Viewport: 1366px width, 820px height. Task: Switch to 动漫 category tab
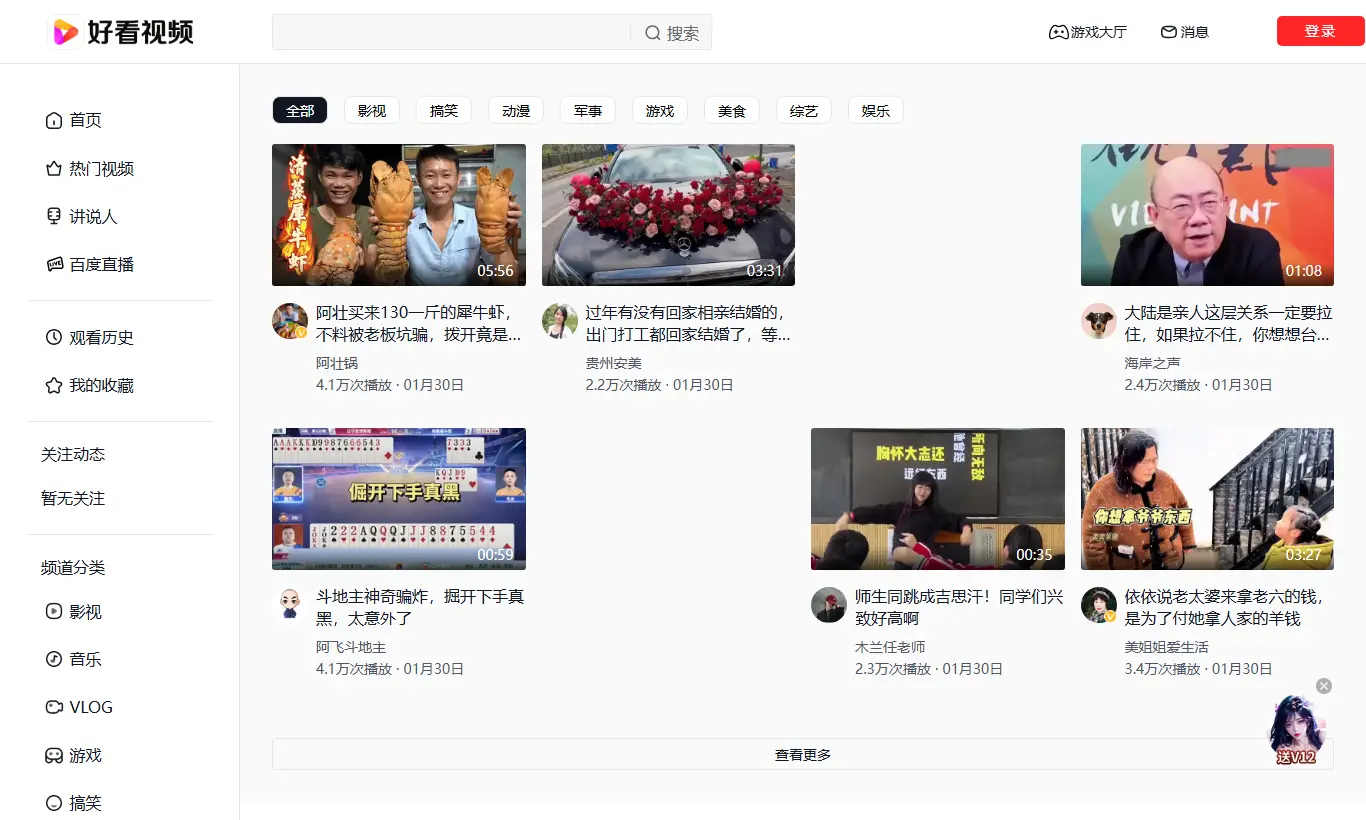516,111
